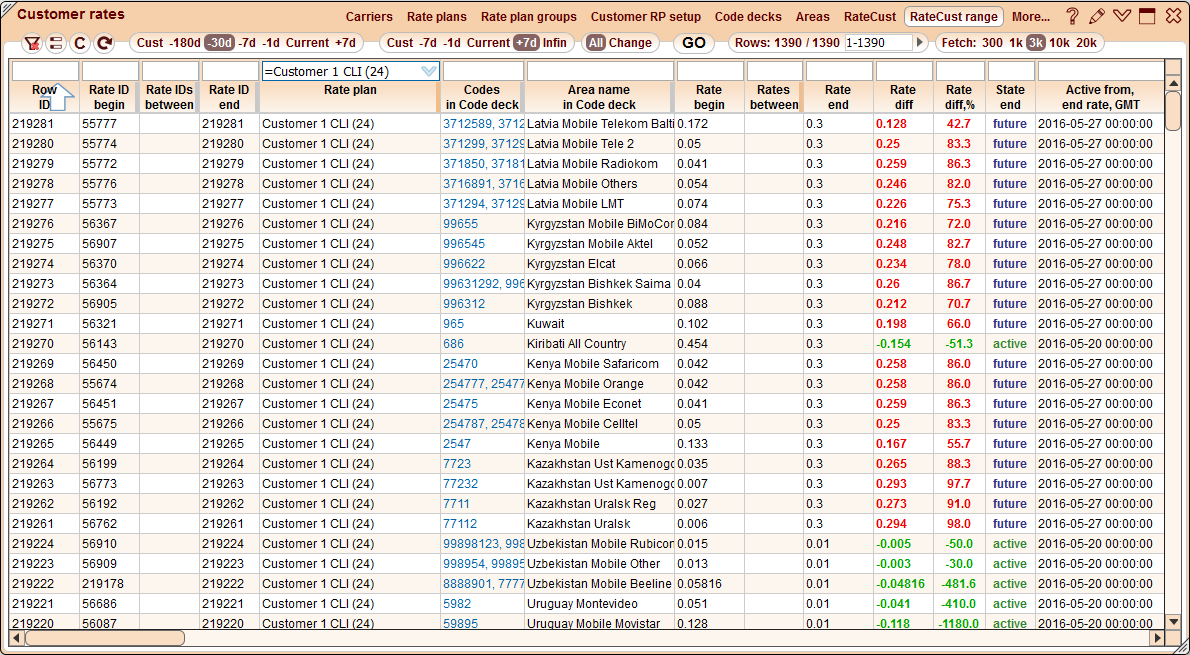Refresh the rates table with the reload arrow

(103, 43)
